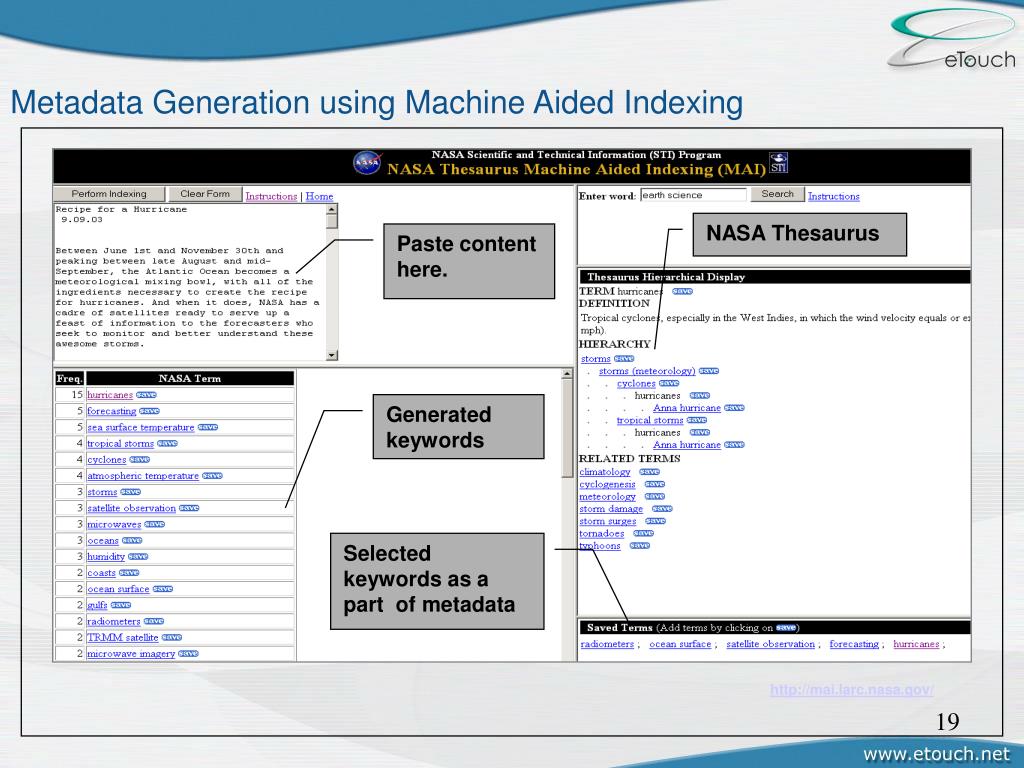Open the sea surface temperature link

click(140, 427)
